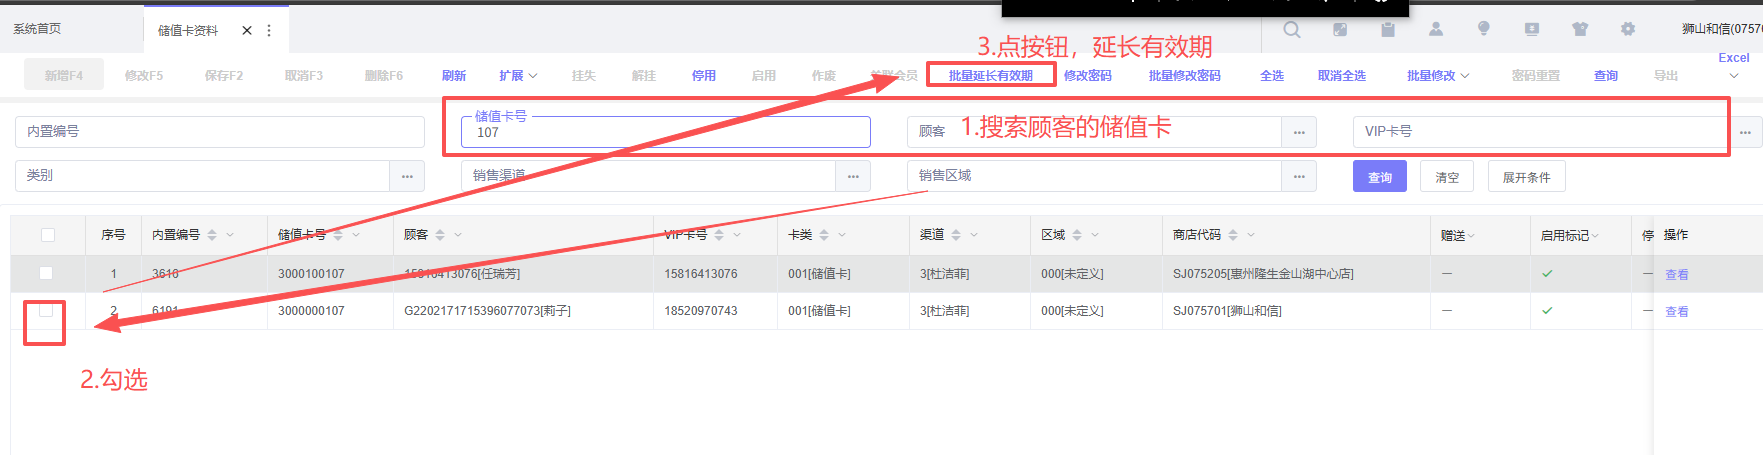Expand the Excel dropdown chevron
This screenshot has height=455, width=1763.
point(1734,76)
